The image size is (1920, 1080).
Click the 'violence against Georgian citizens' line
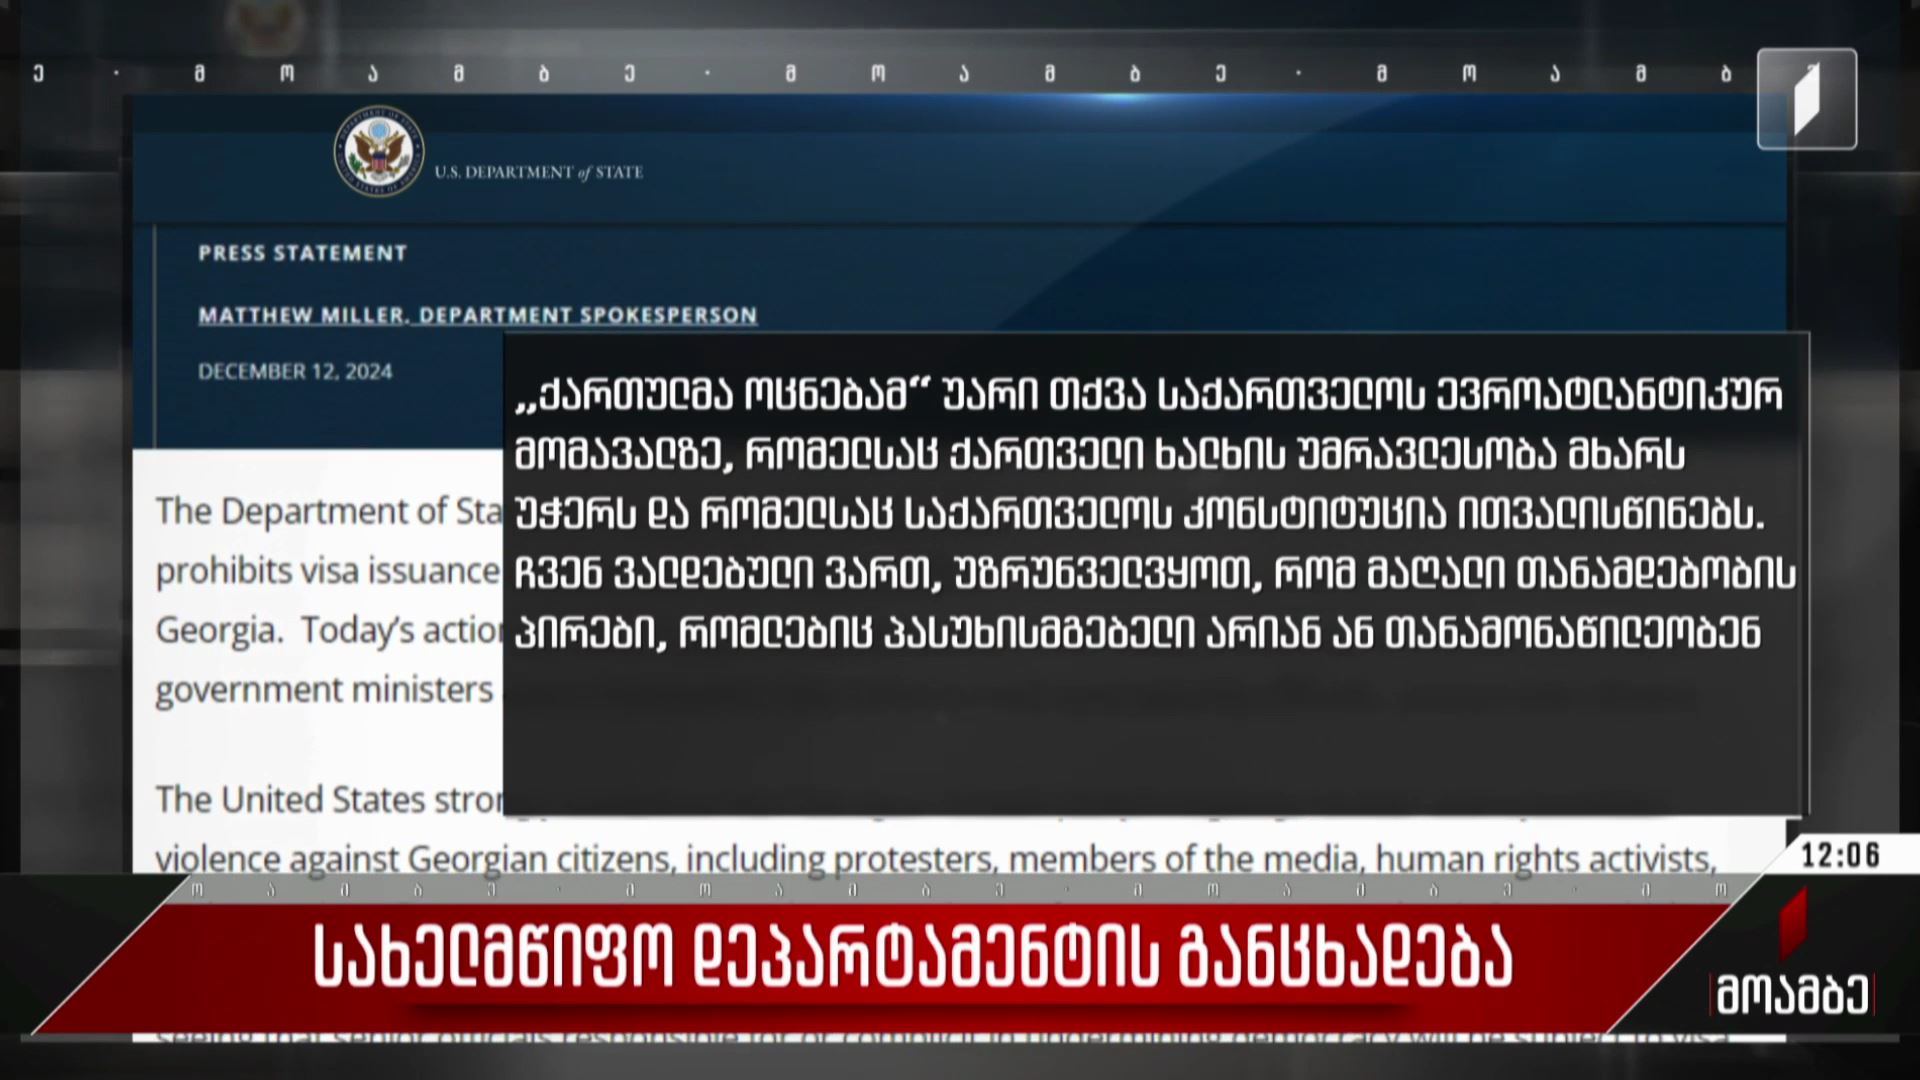pos(936,859)
